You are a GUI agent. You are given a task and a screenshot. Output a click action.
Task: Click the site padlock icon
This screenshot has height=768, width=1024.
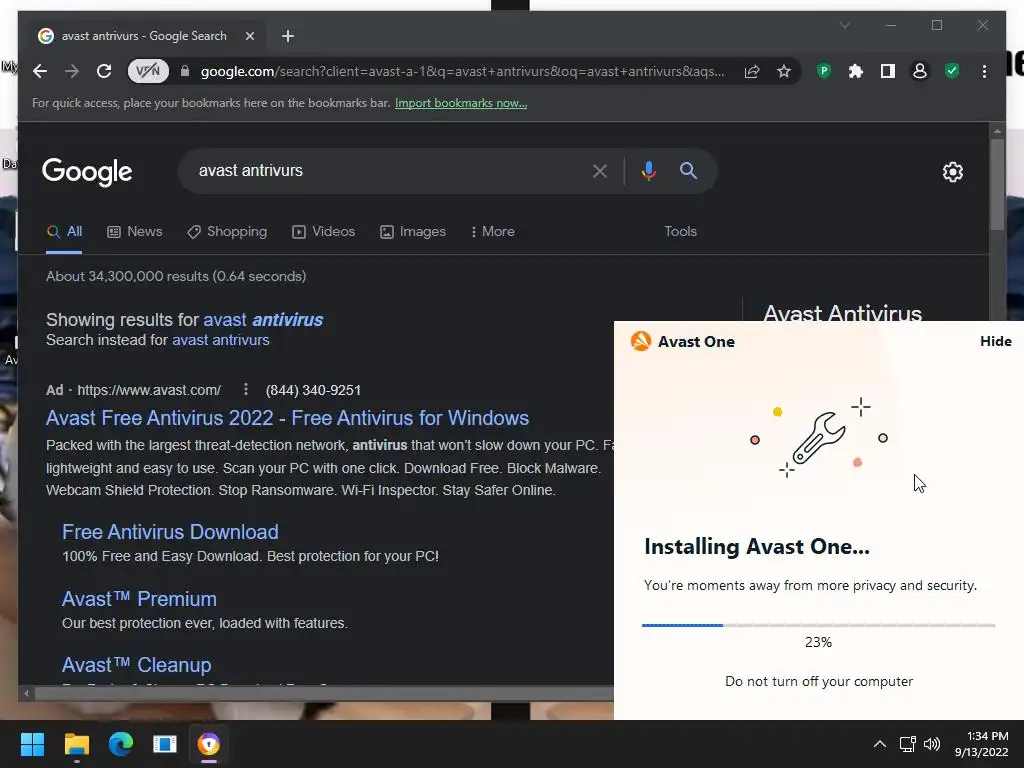185,71
